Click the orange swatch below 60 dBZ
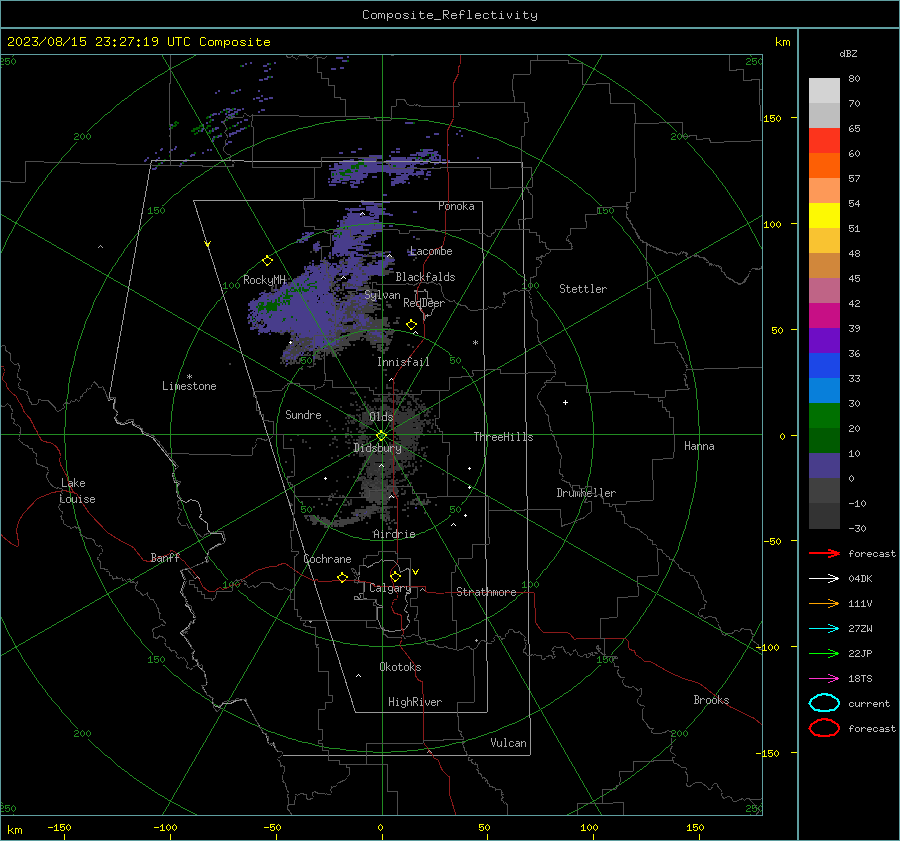This screenshot has height=841, width=900. tap(824, 165)
